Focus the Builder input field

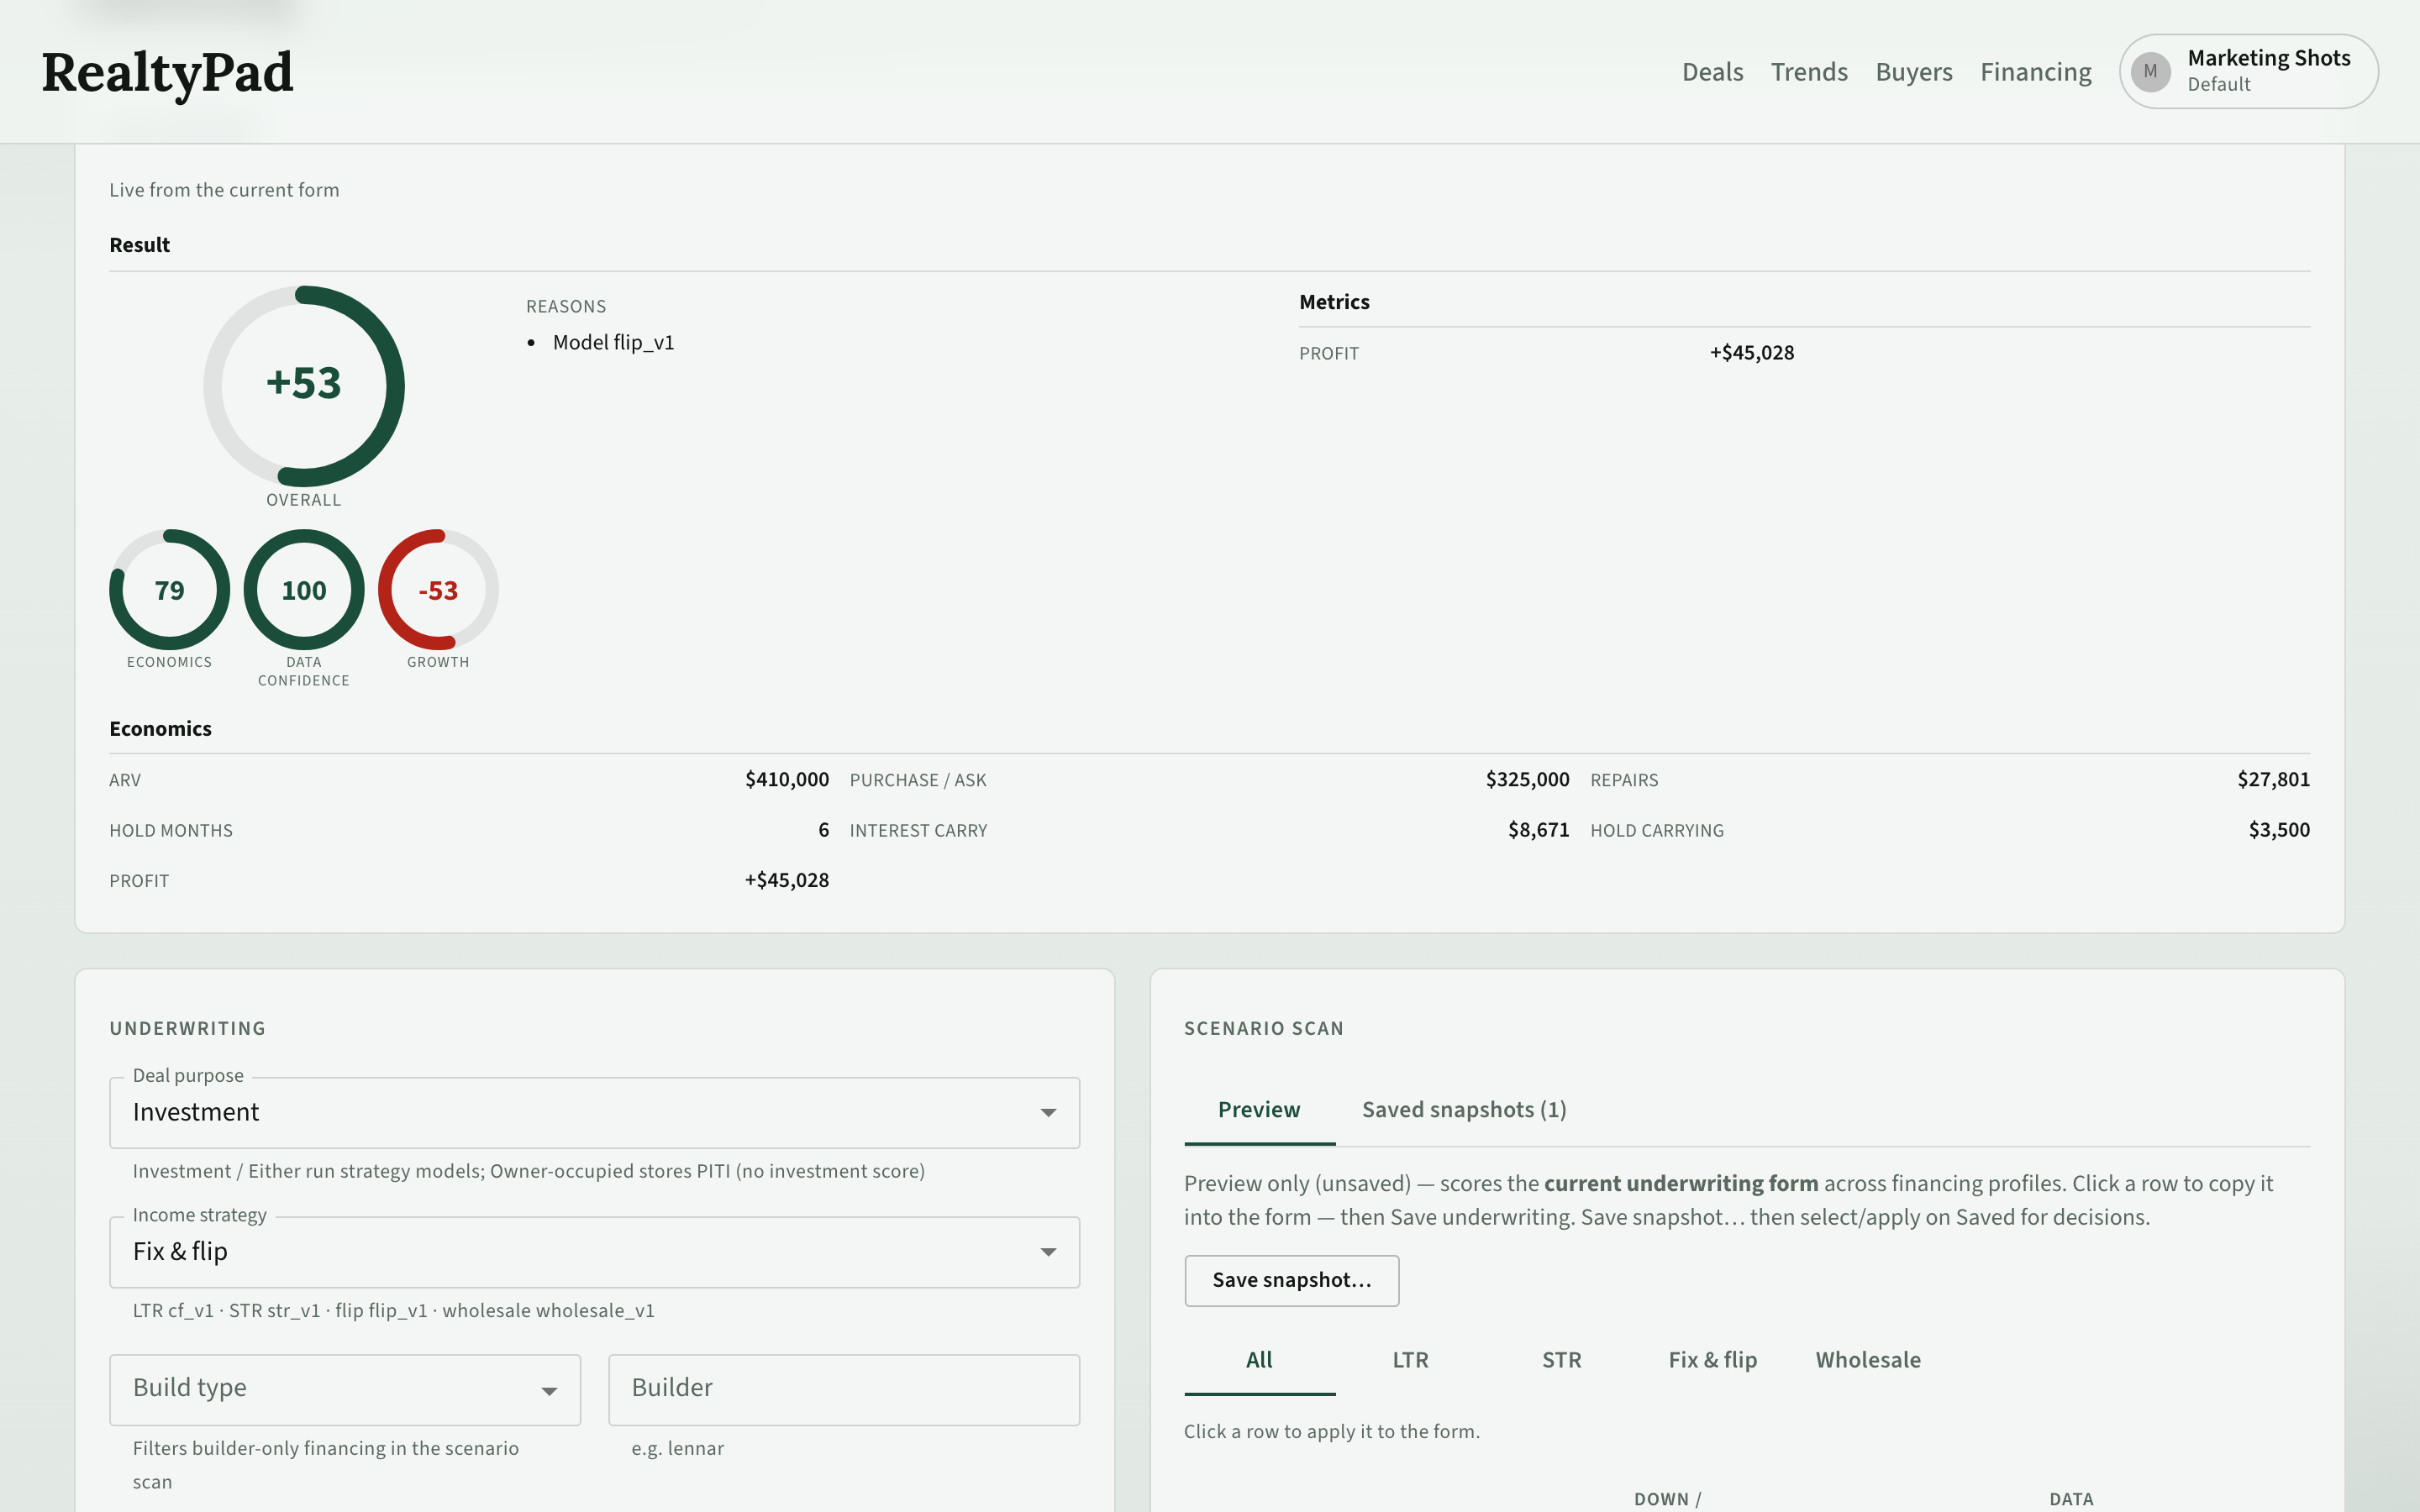coord(843,1389)
